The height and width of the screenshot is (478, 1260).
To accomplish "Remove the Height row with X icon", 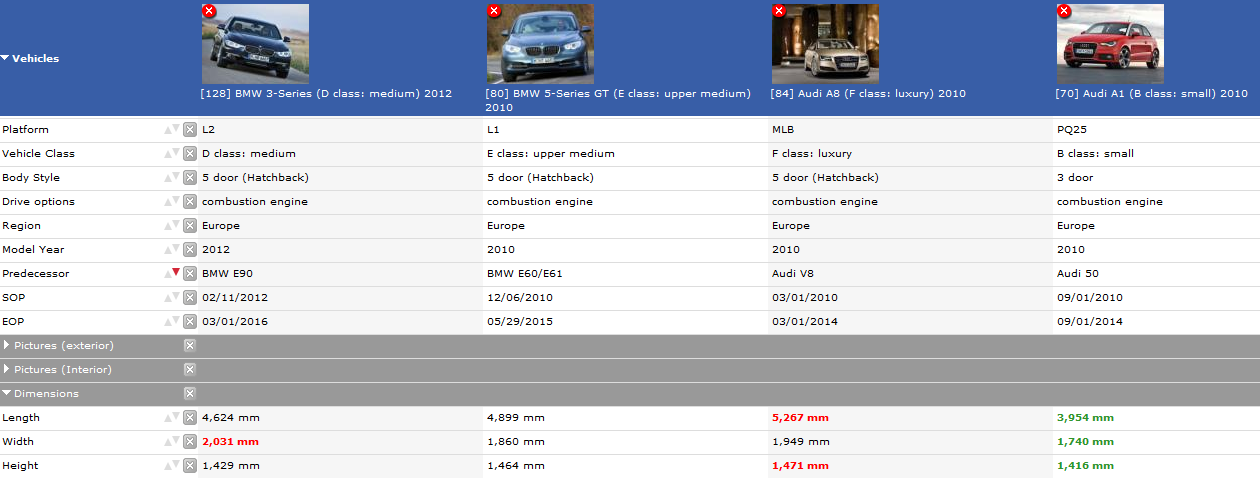I will pyautogui.click(x=189, y=465).
